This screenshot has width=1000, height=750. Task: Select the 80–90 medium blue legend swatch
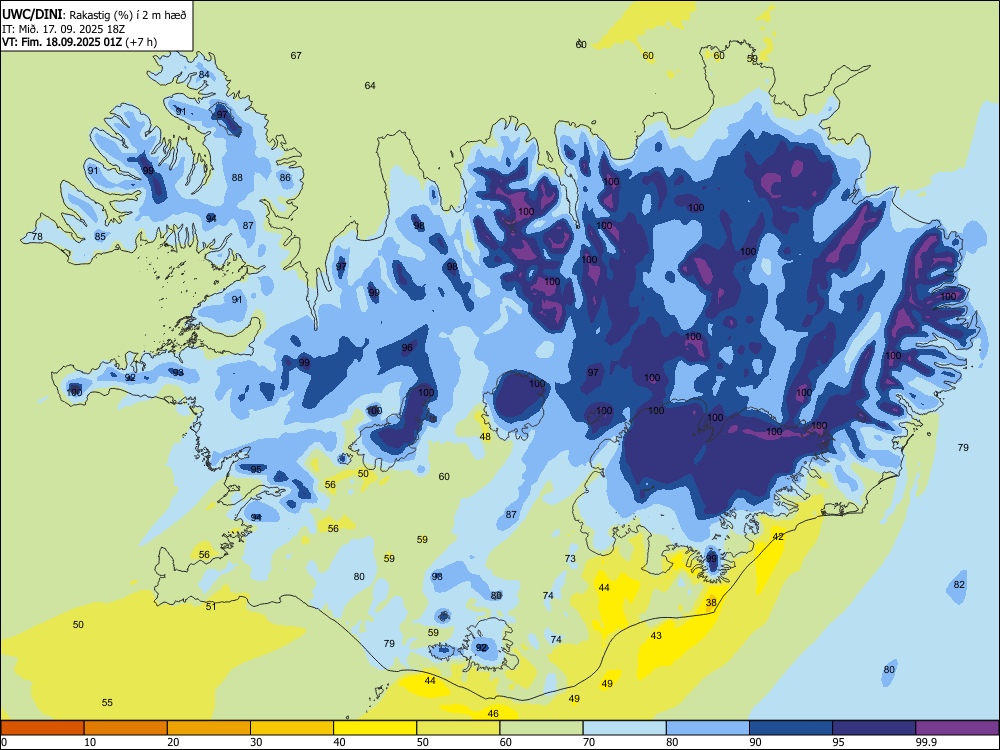click(708, 728)
